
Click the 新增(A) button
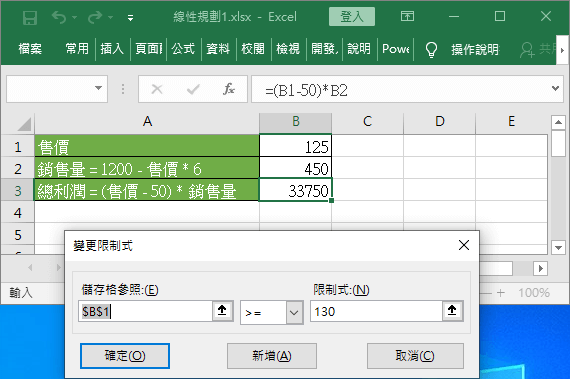point(272,356)
